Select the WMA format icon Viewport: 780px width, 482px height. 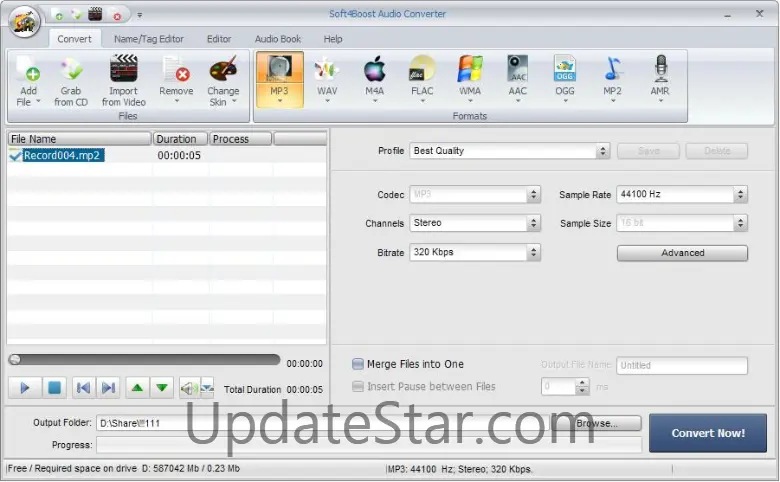click(x=469, y=70)
